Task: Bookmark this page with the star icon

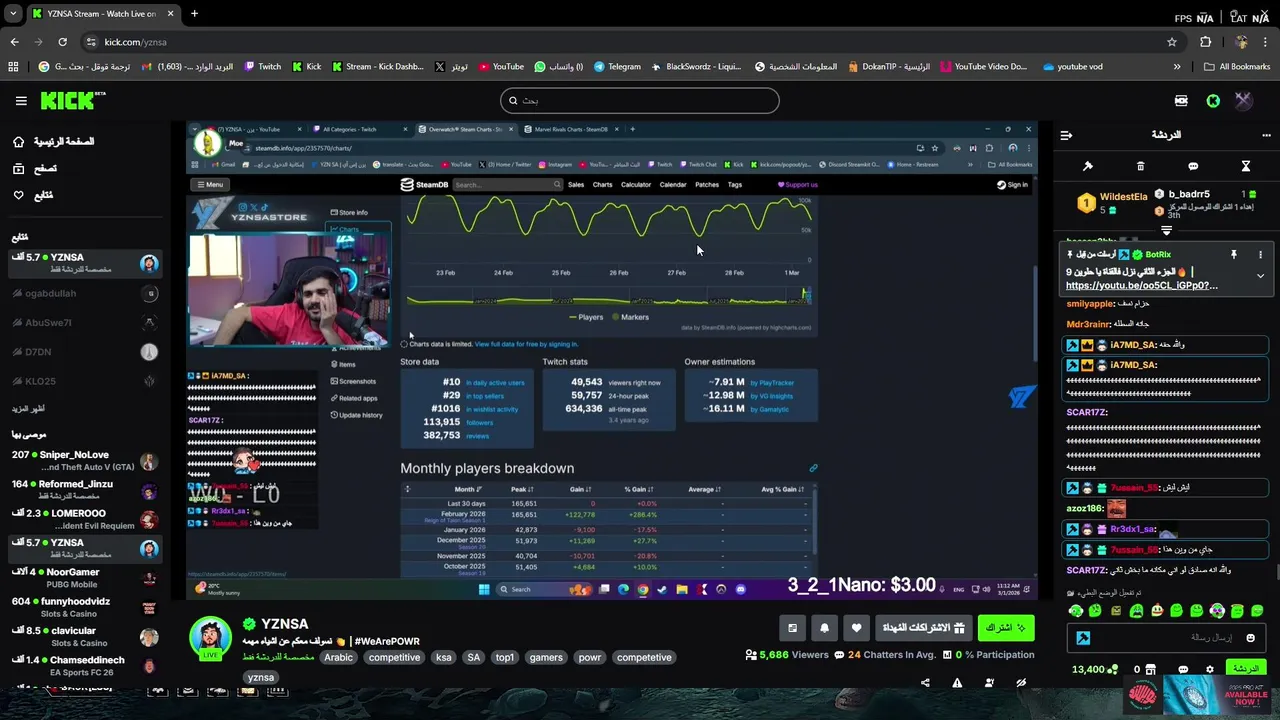Action: coord(1172,42)
